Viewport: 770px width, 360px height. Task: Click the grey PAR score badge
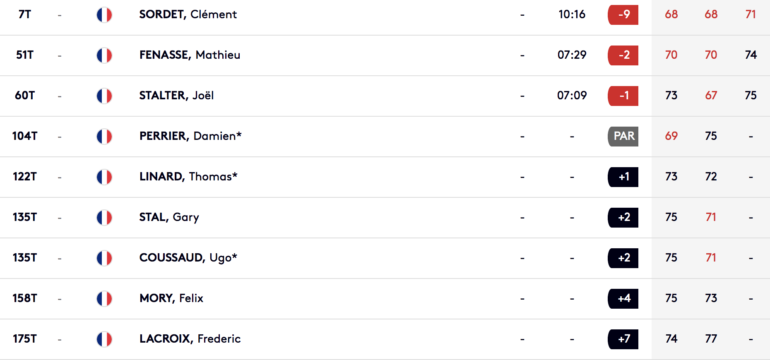623,136
